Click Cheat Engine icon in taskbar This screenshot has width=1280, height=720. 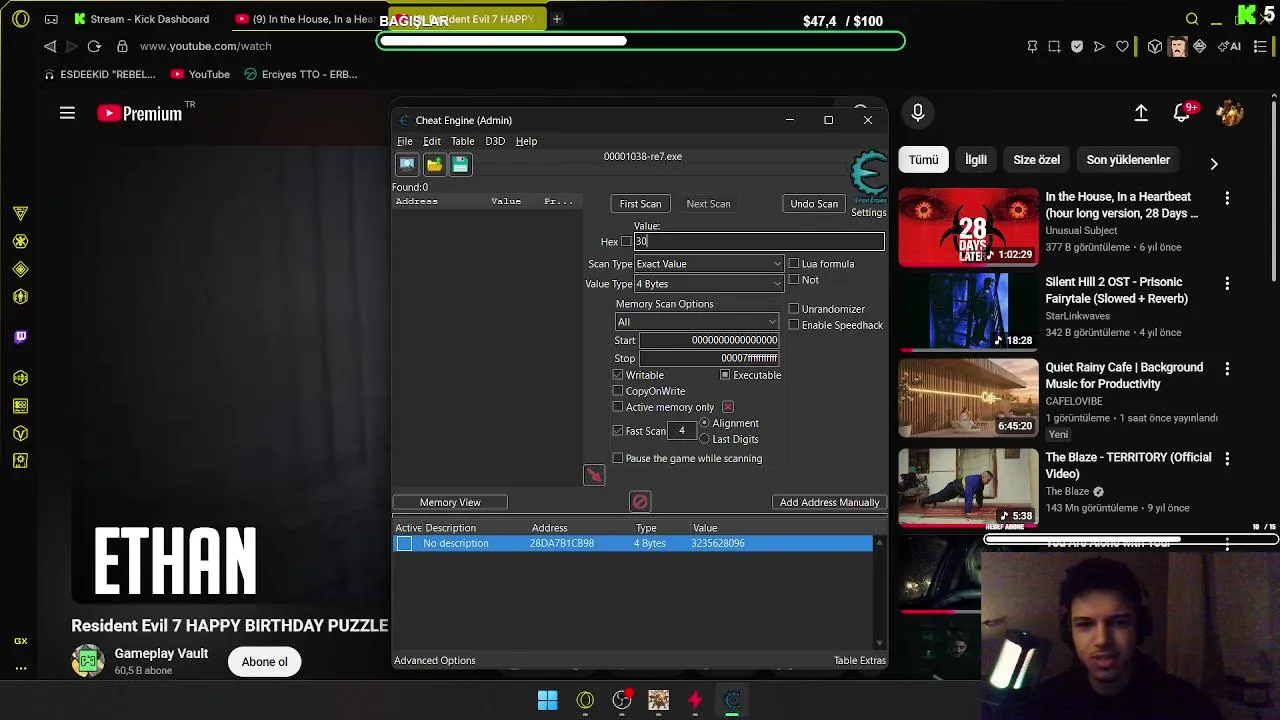[x=732, y=700]
